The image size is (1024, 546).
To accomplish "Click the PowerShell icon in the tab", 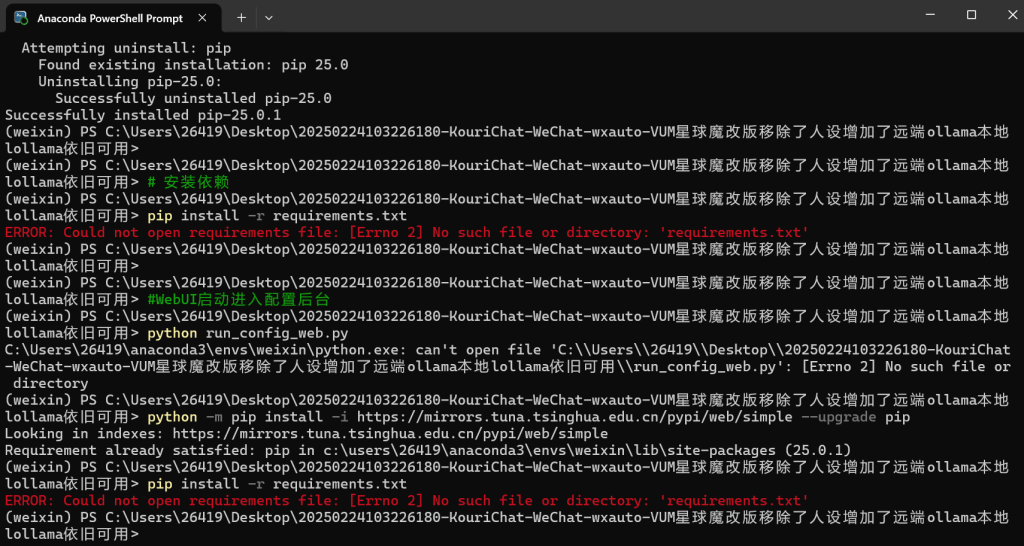I will (x=21, y=17).
